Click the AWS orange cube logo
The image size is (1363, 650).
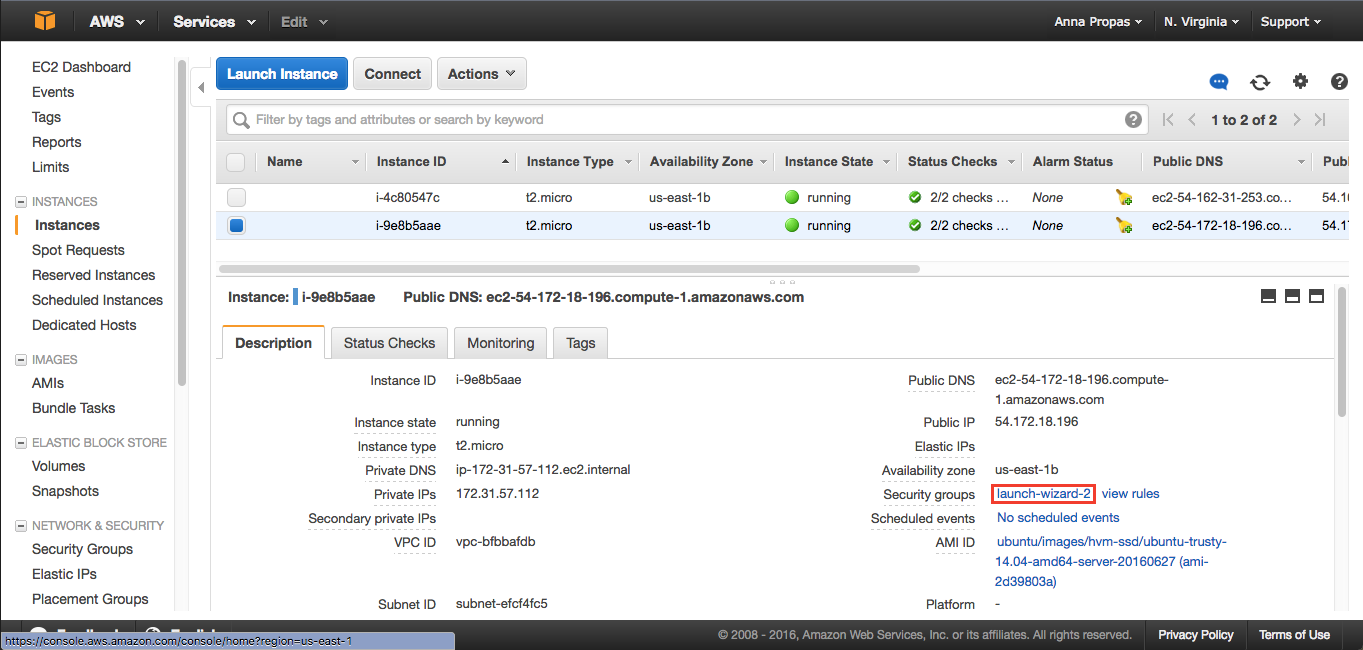pyautogui.click(x=45, y=20)
